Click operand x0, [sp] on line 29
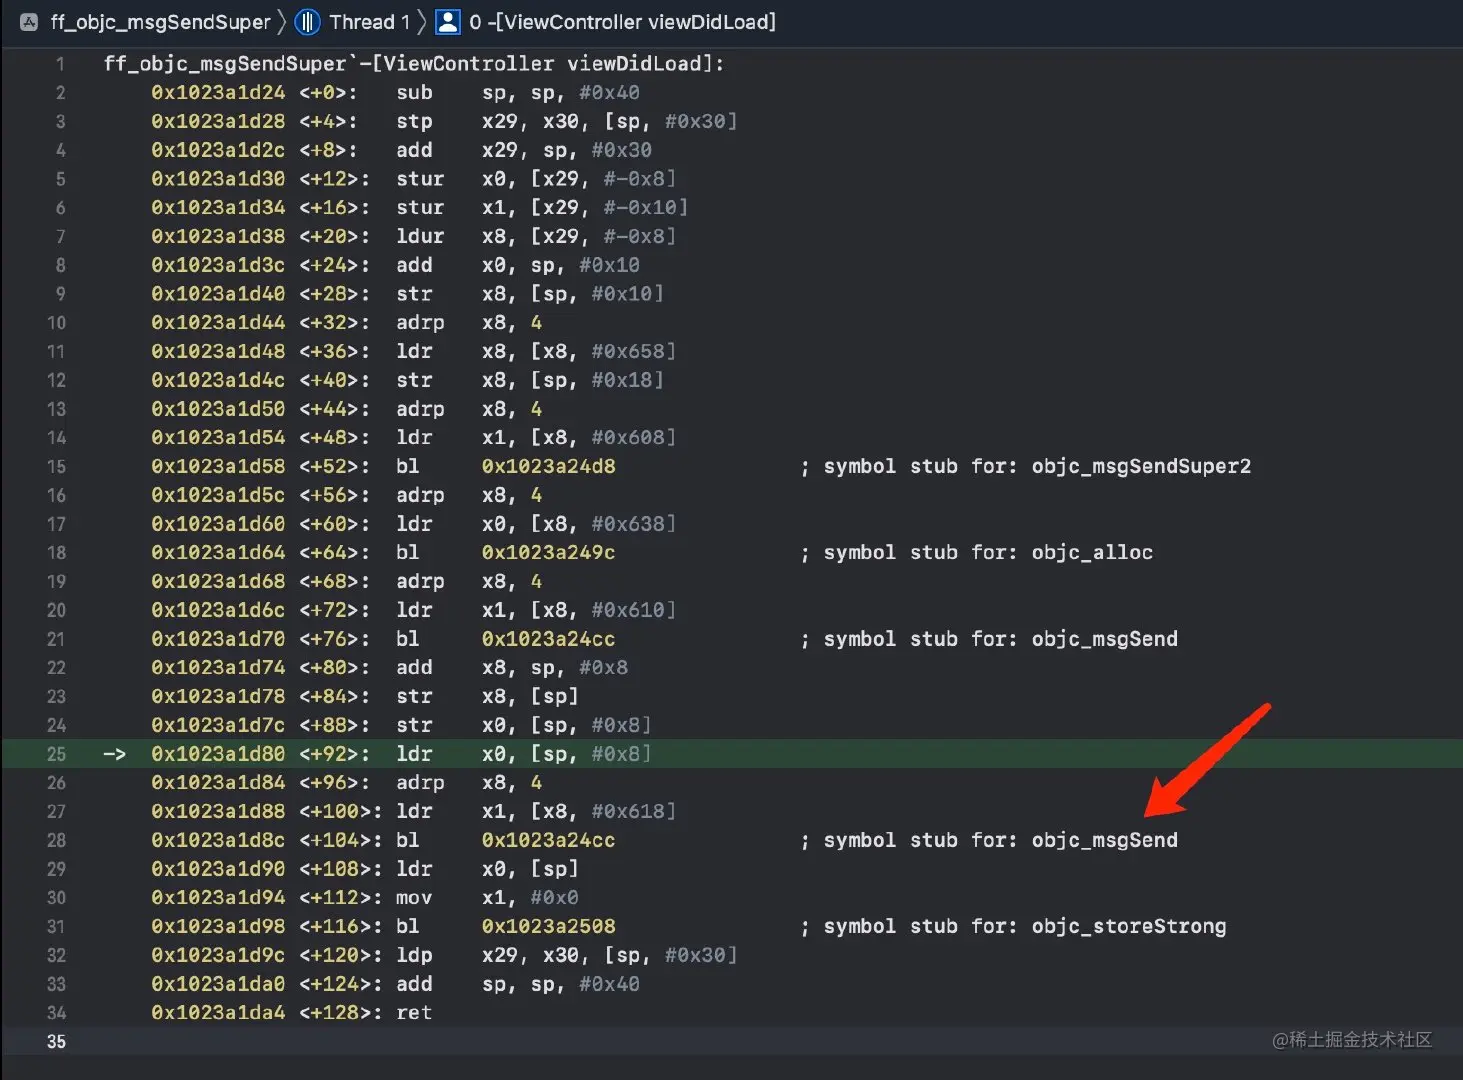The height and width of the screenshot is (1080, 1463). point(530,869)
